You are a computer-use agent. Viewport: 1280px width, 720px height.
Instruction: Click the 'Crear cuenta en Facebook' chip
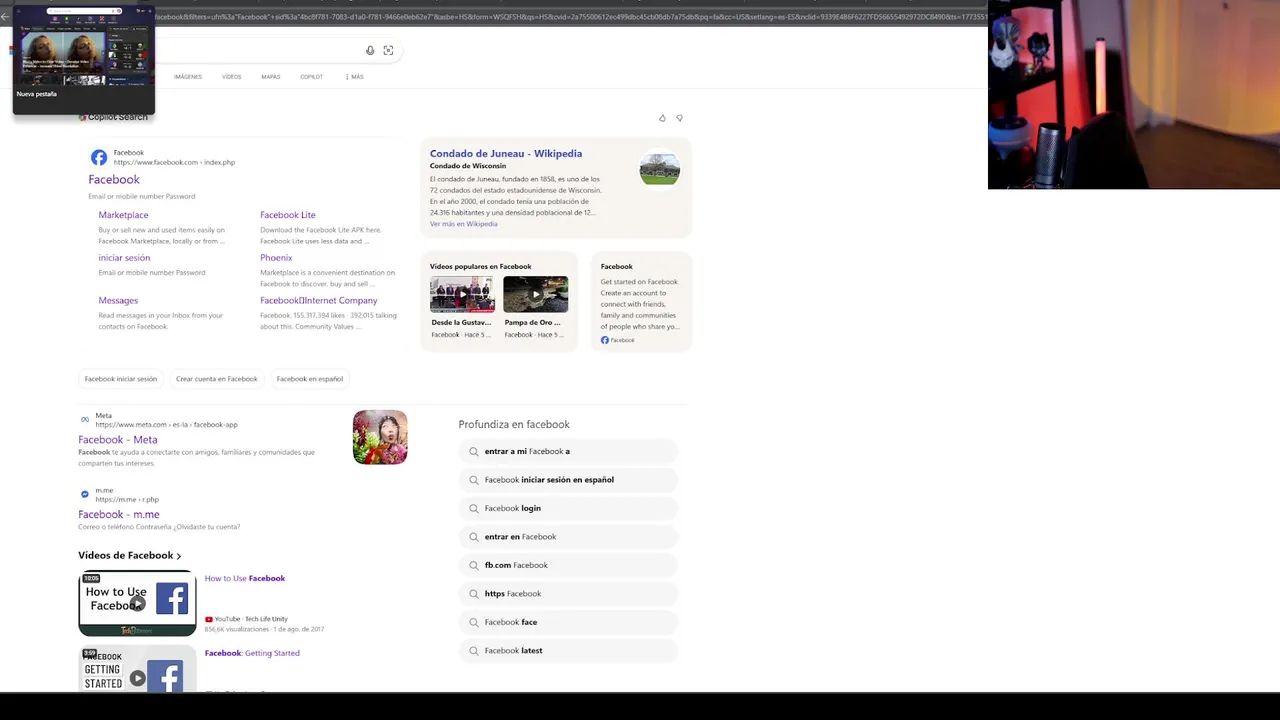point(217,379)
